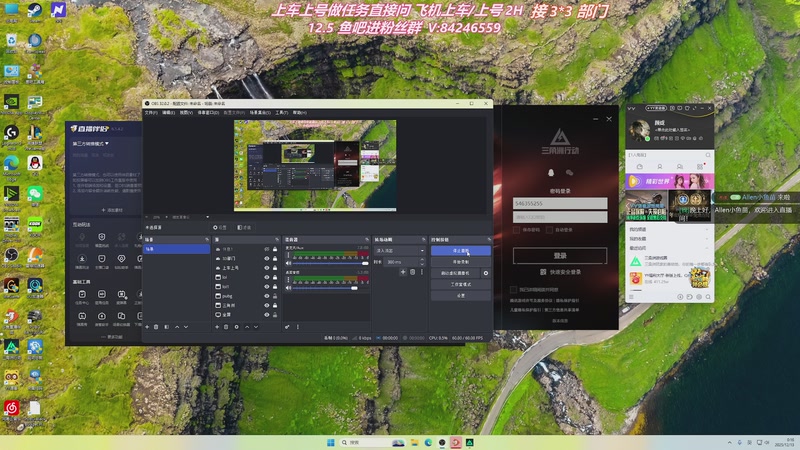Viewport: 800px width, 450px height.
Task: Expand the 第三方推流模式 mode dropdown
Action: tap(91, 144)
